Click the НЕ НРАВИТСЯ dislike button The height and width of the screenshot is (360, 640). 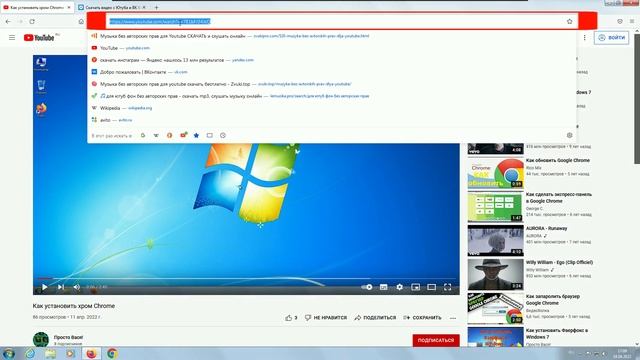(x=326, y=318)
